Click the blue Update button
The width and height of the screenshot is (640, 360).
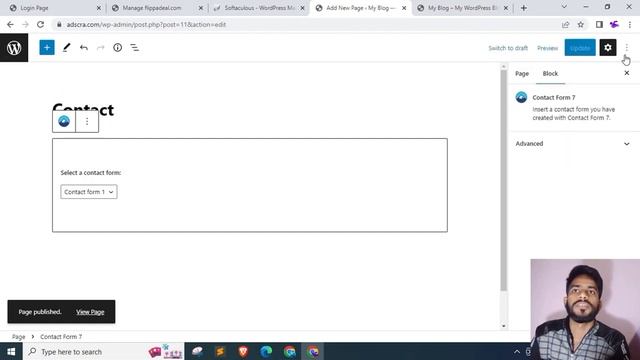[x=580, y=48]
